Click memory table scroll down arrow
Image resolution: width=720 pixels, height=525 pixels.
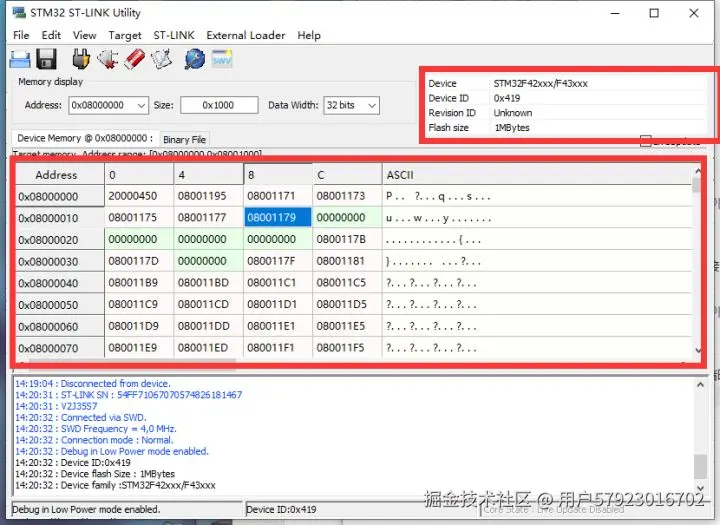[698, 350]
